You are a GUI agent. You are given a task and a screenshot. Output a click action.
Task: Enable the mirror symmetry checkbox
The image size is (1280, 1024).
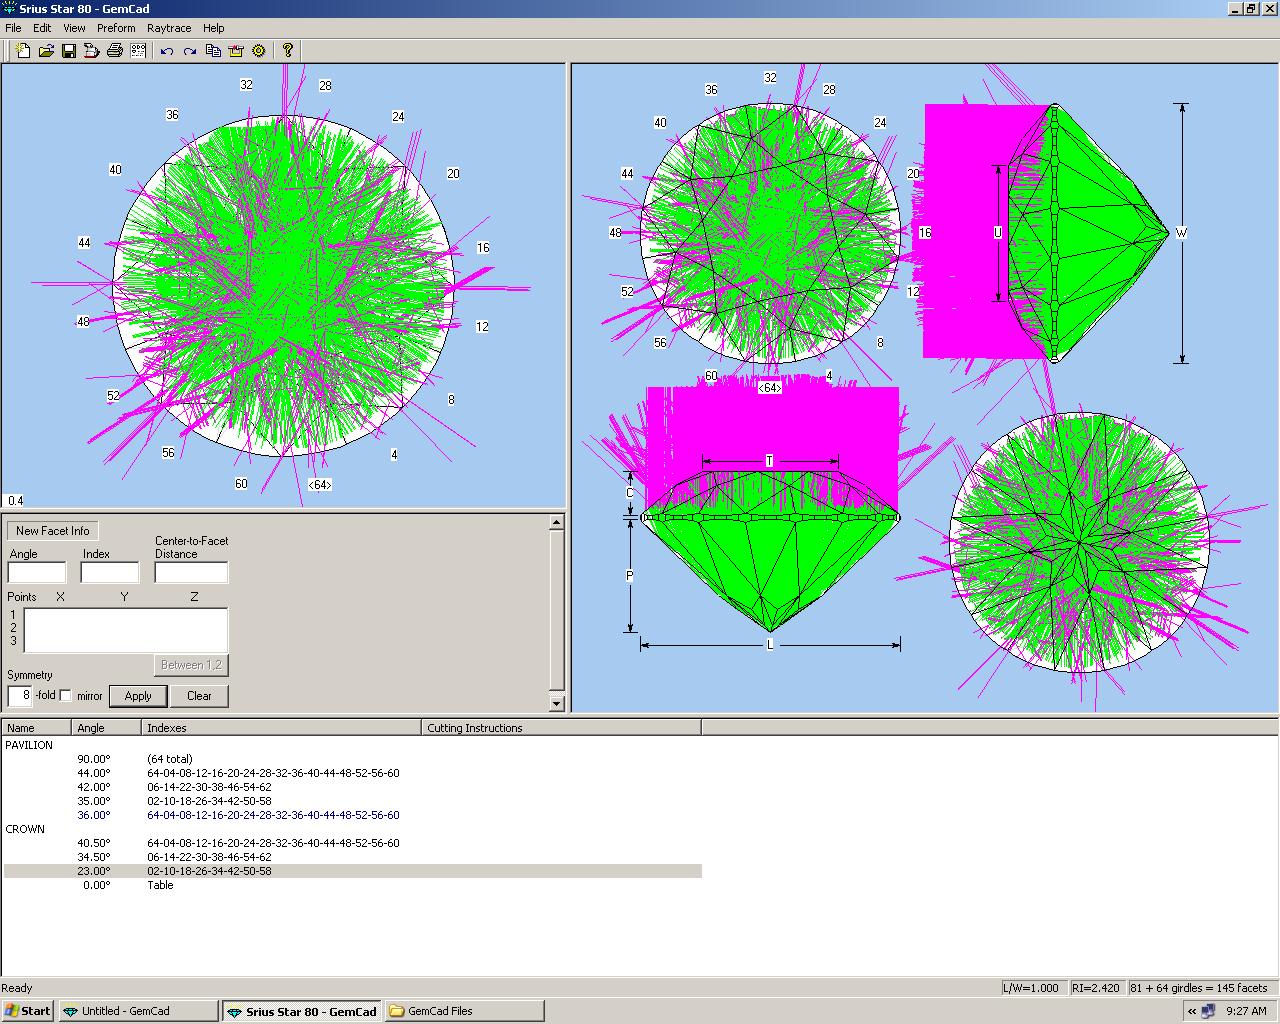point(66,696)
